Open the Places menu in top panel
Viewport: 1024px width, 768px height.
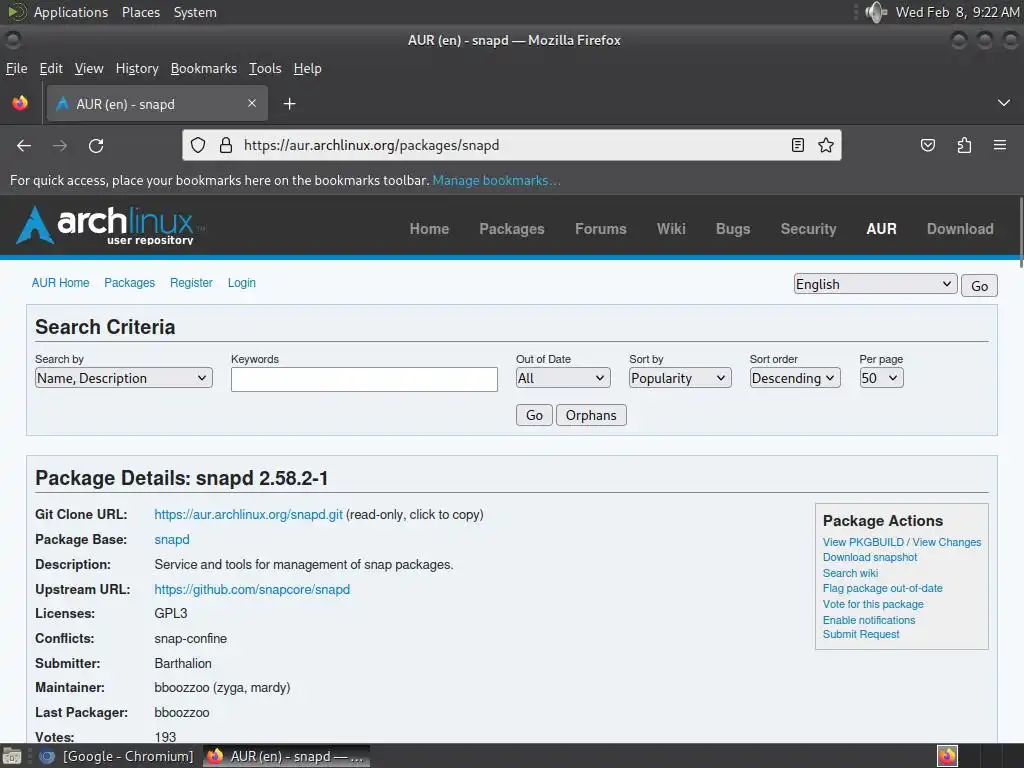coord(140,12)
